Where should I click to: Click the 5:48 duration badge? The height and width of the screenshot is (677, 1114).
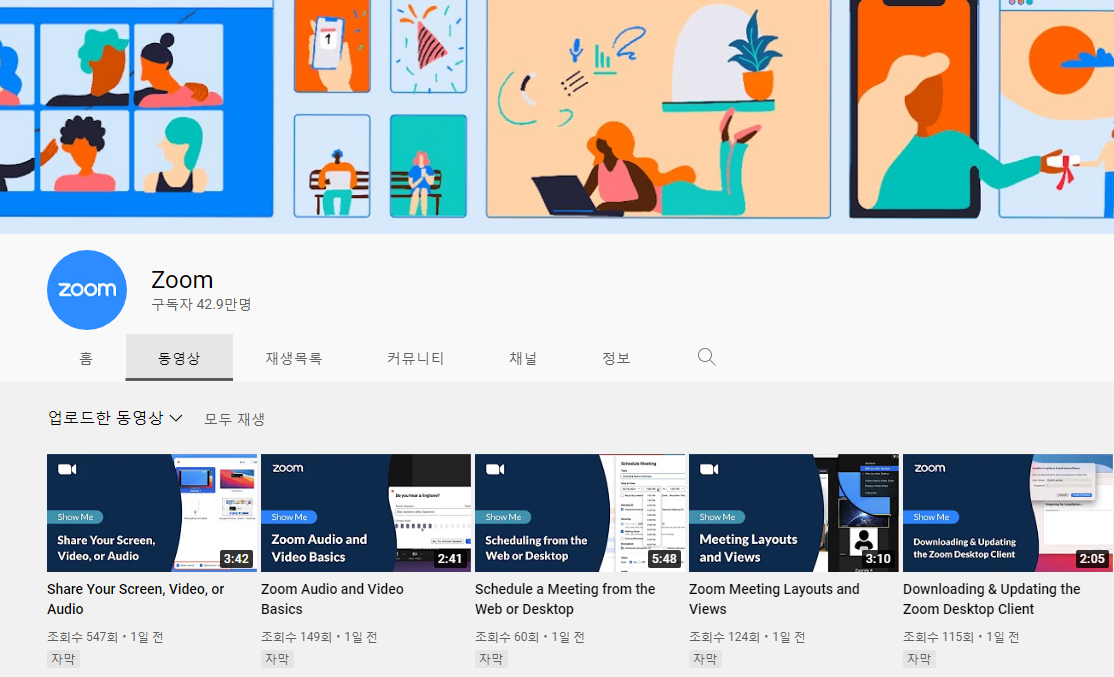click(664, 558)
